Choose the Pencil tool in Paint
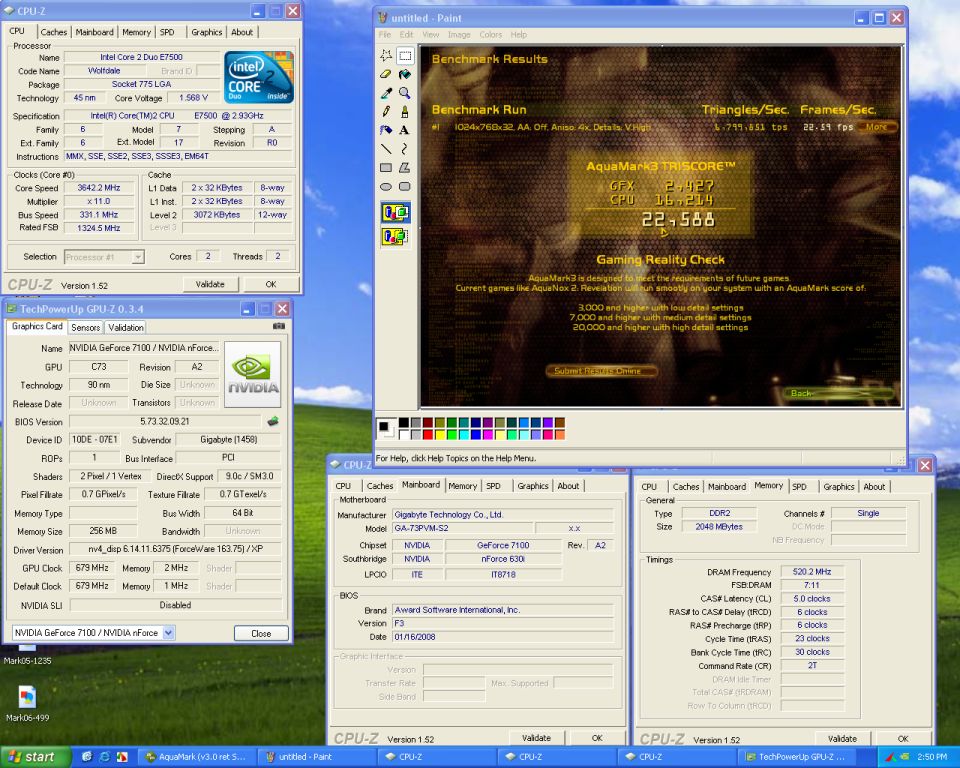The width and height of the screenshot is (960, 768). [x=386, y=112]
